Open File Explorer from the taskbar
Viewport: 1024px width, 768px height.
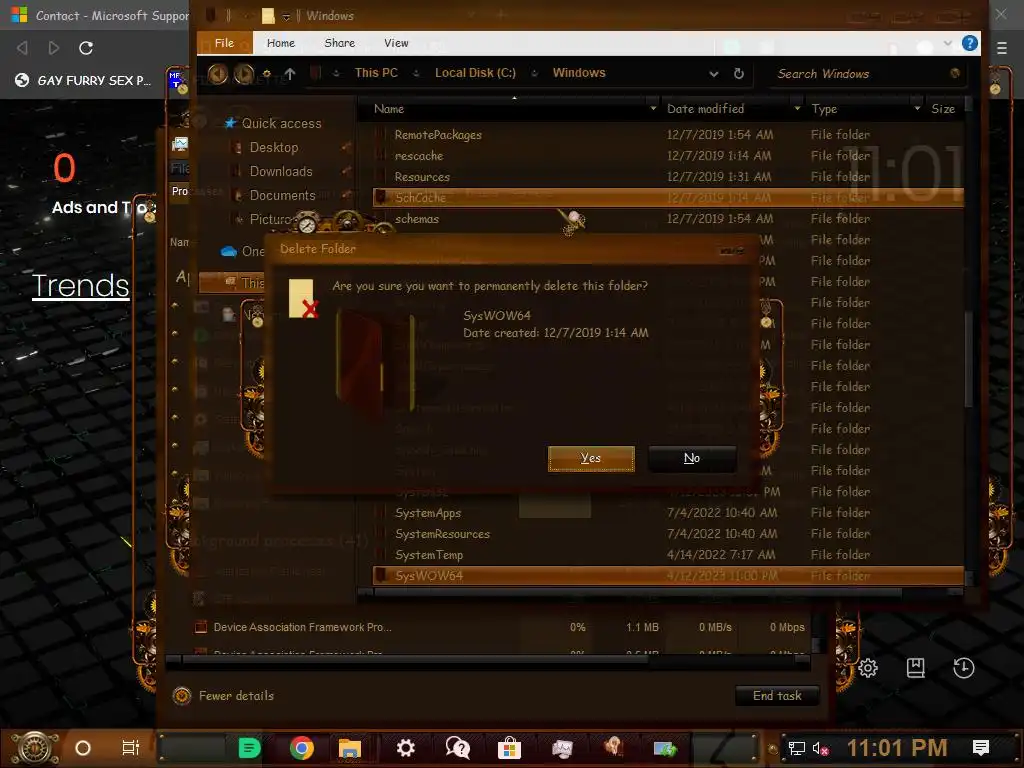(350, 748)
